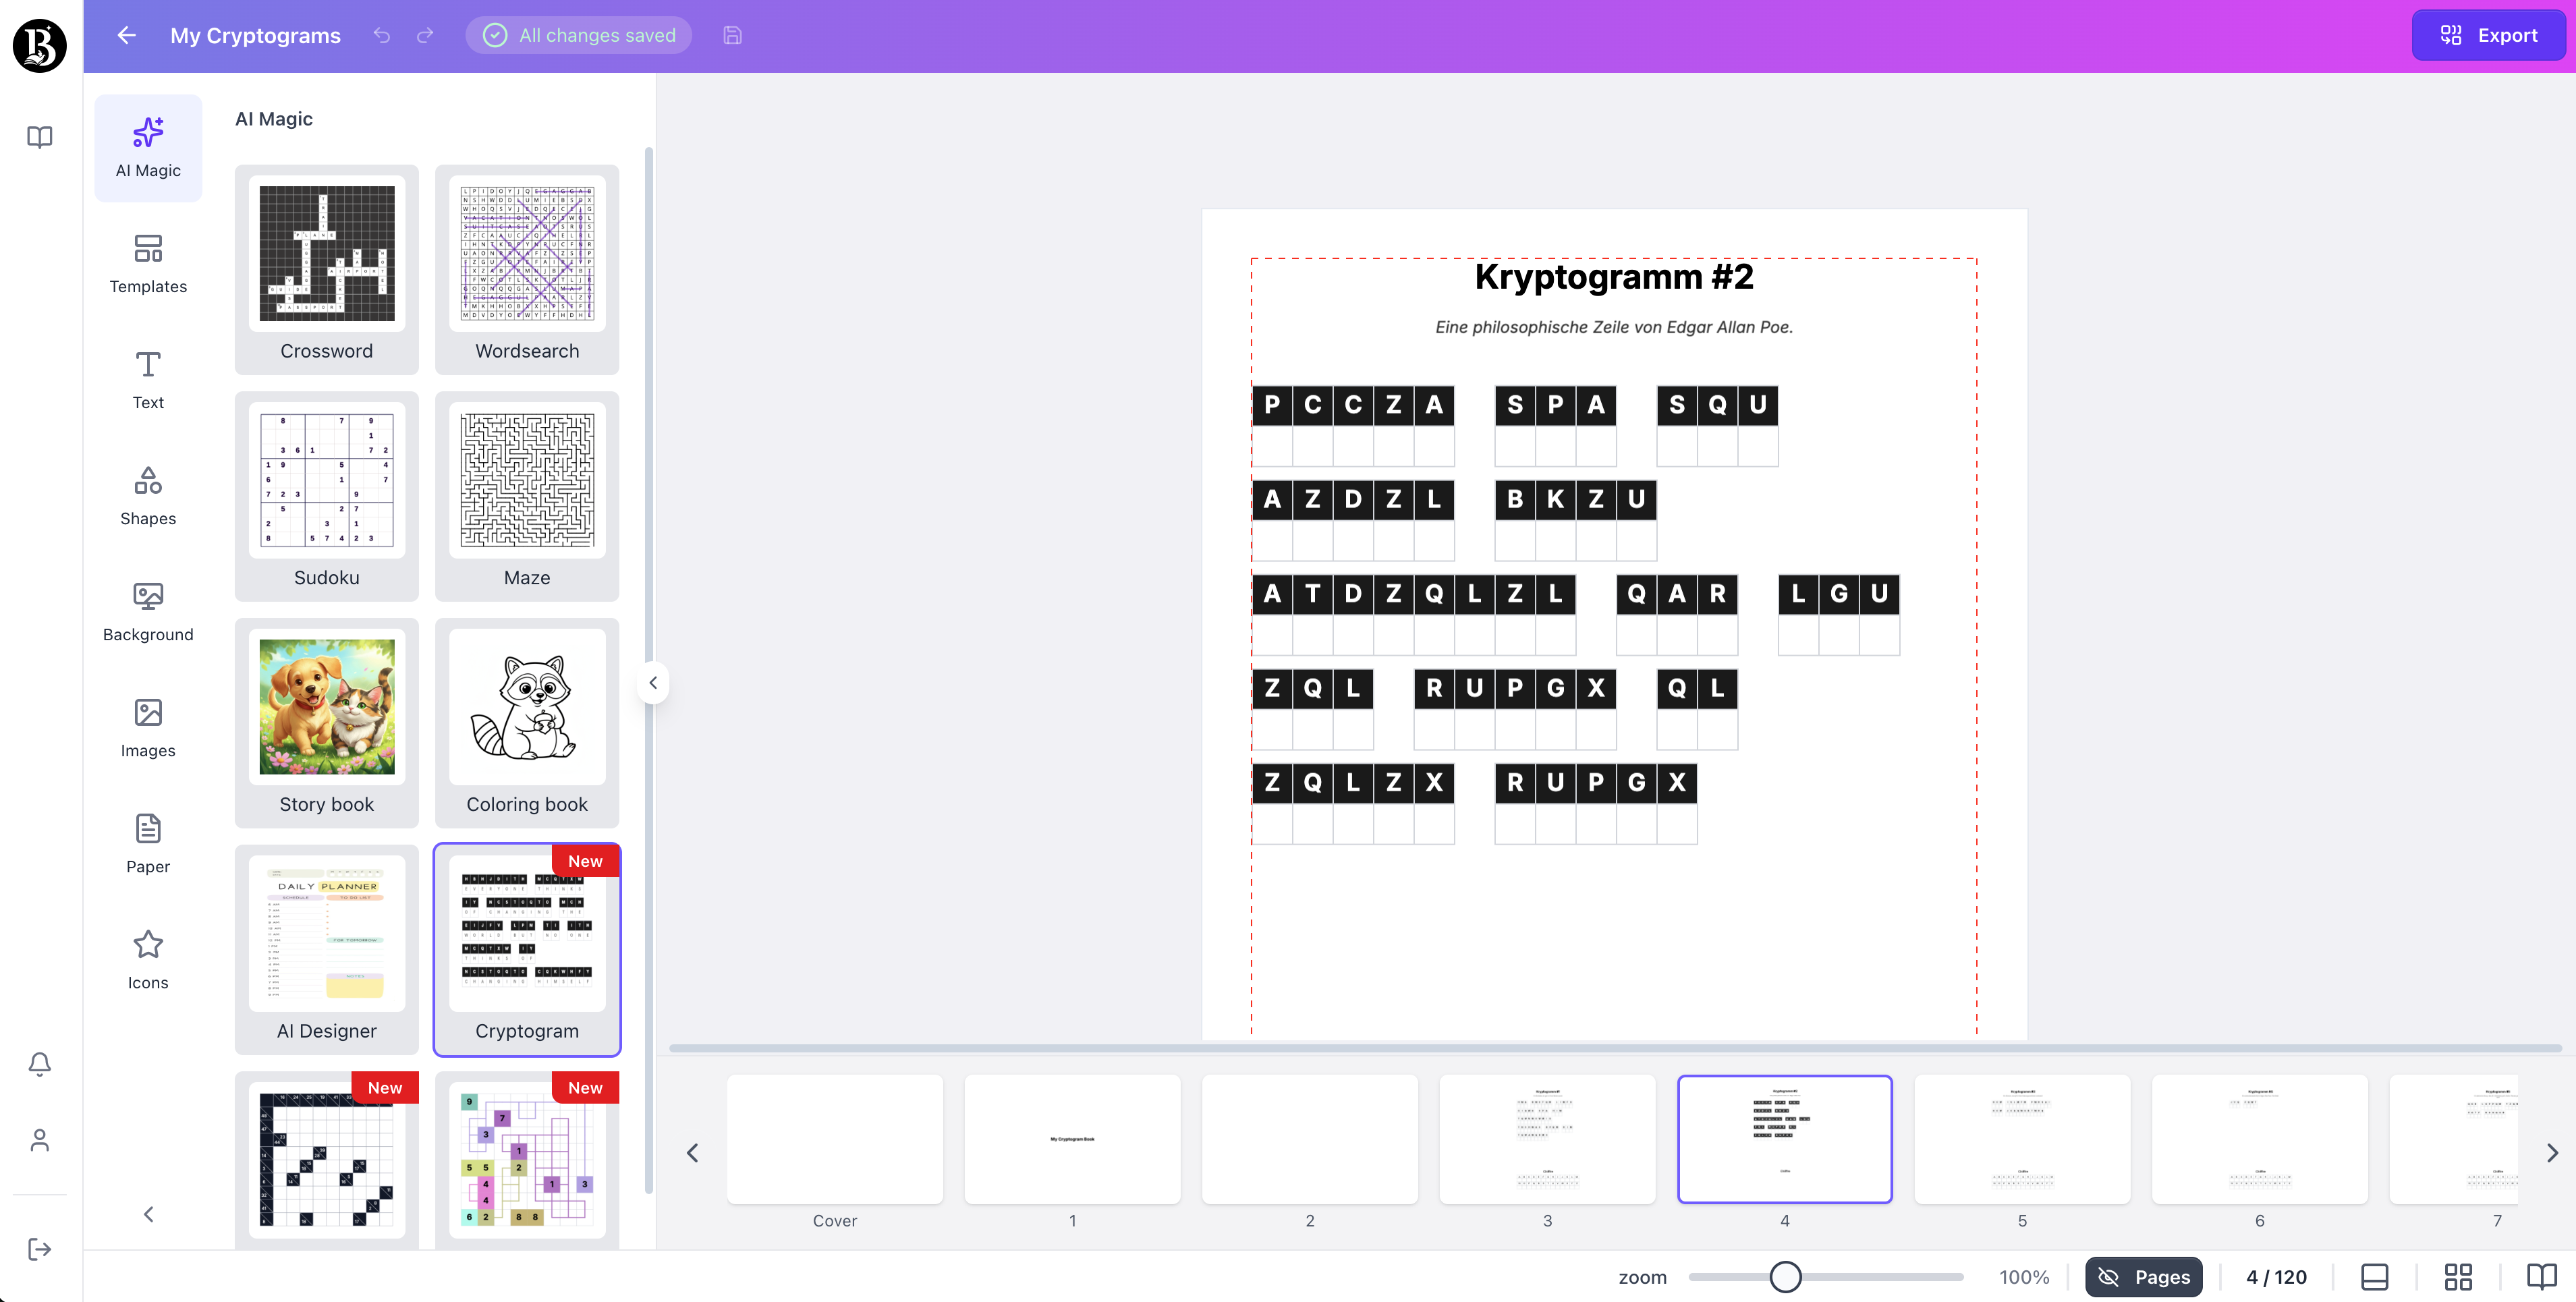Open the AI Magic tab
Screen dimensions: 2576x1302
tap(147, 147)
